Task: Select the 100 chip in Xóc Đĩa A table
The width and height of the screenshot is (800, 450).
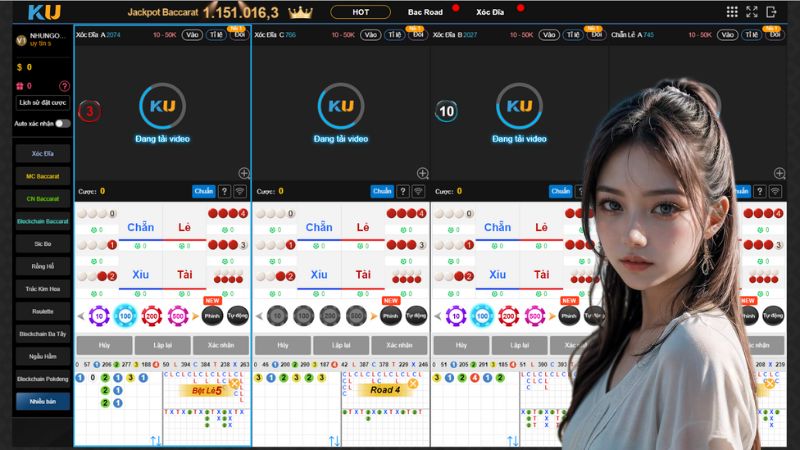Action: click(x=125, y=314)
